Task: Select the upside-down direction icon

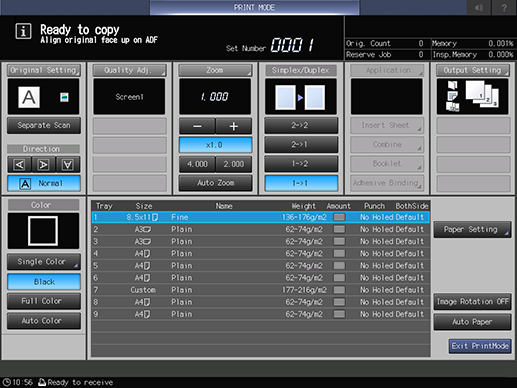Action: pos(68,164)
